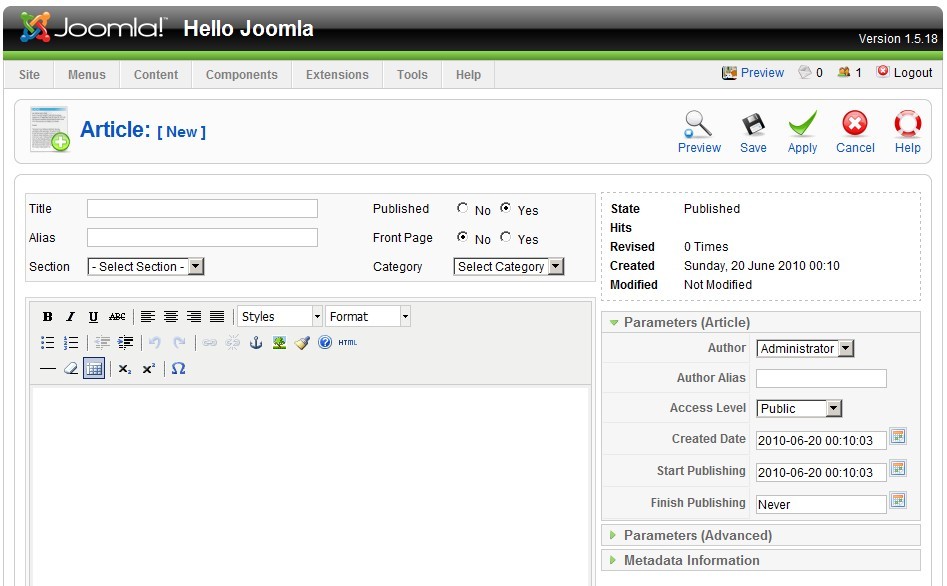Open the Content menu
Screen dimensions: 947x586
click(156, 75)
